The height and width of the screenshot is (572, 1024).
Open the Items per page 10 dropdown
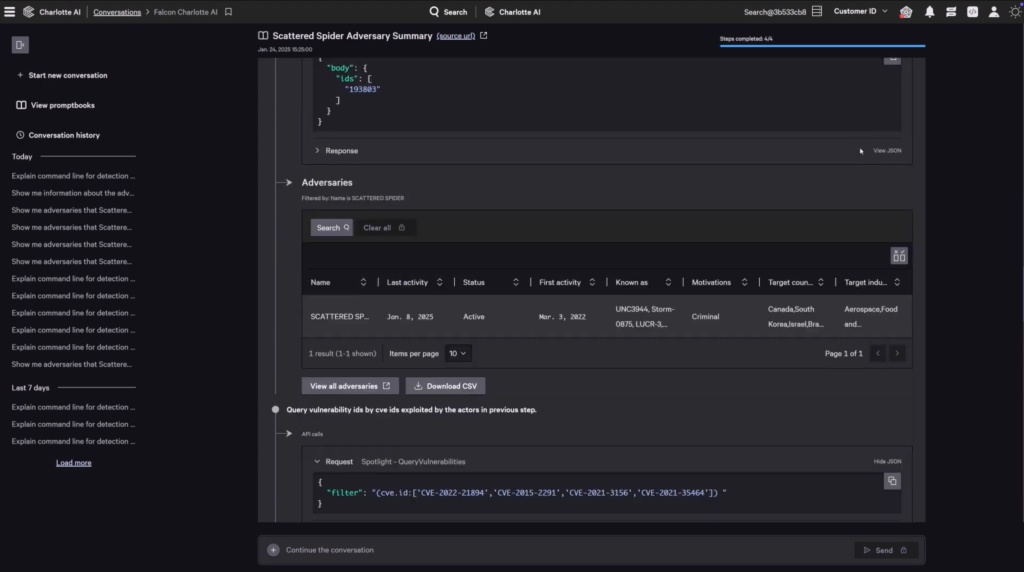tap(458, 354)
